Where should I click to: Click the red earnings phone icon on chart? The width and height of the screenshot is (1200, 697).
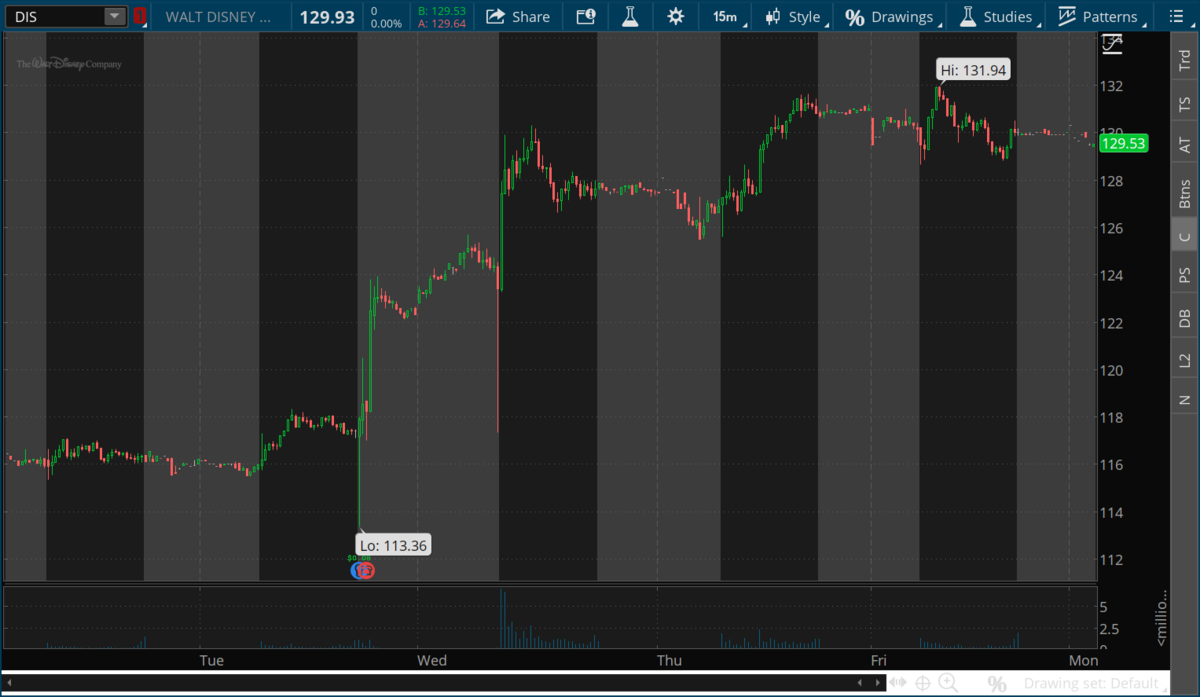(367, 570)
